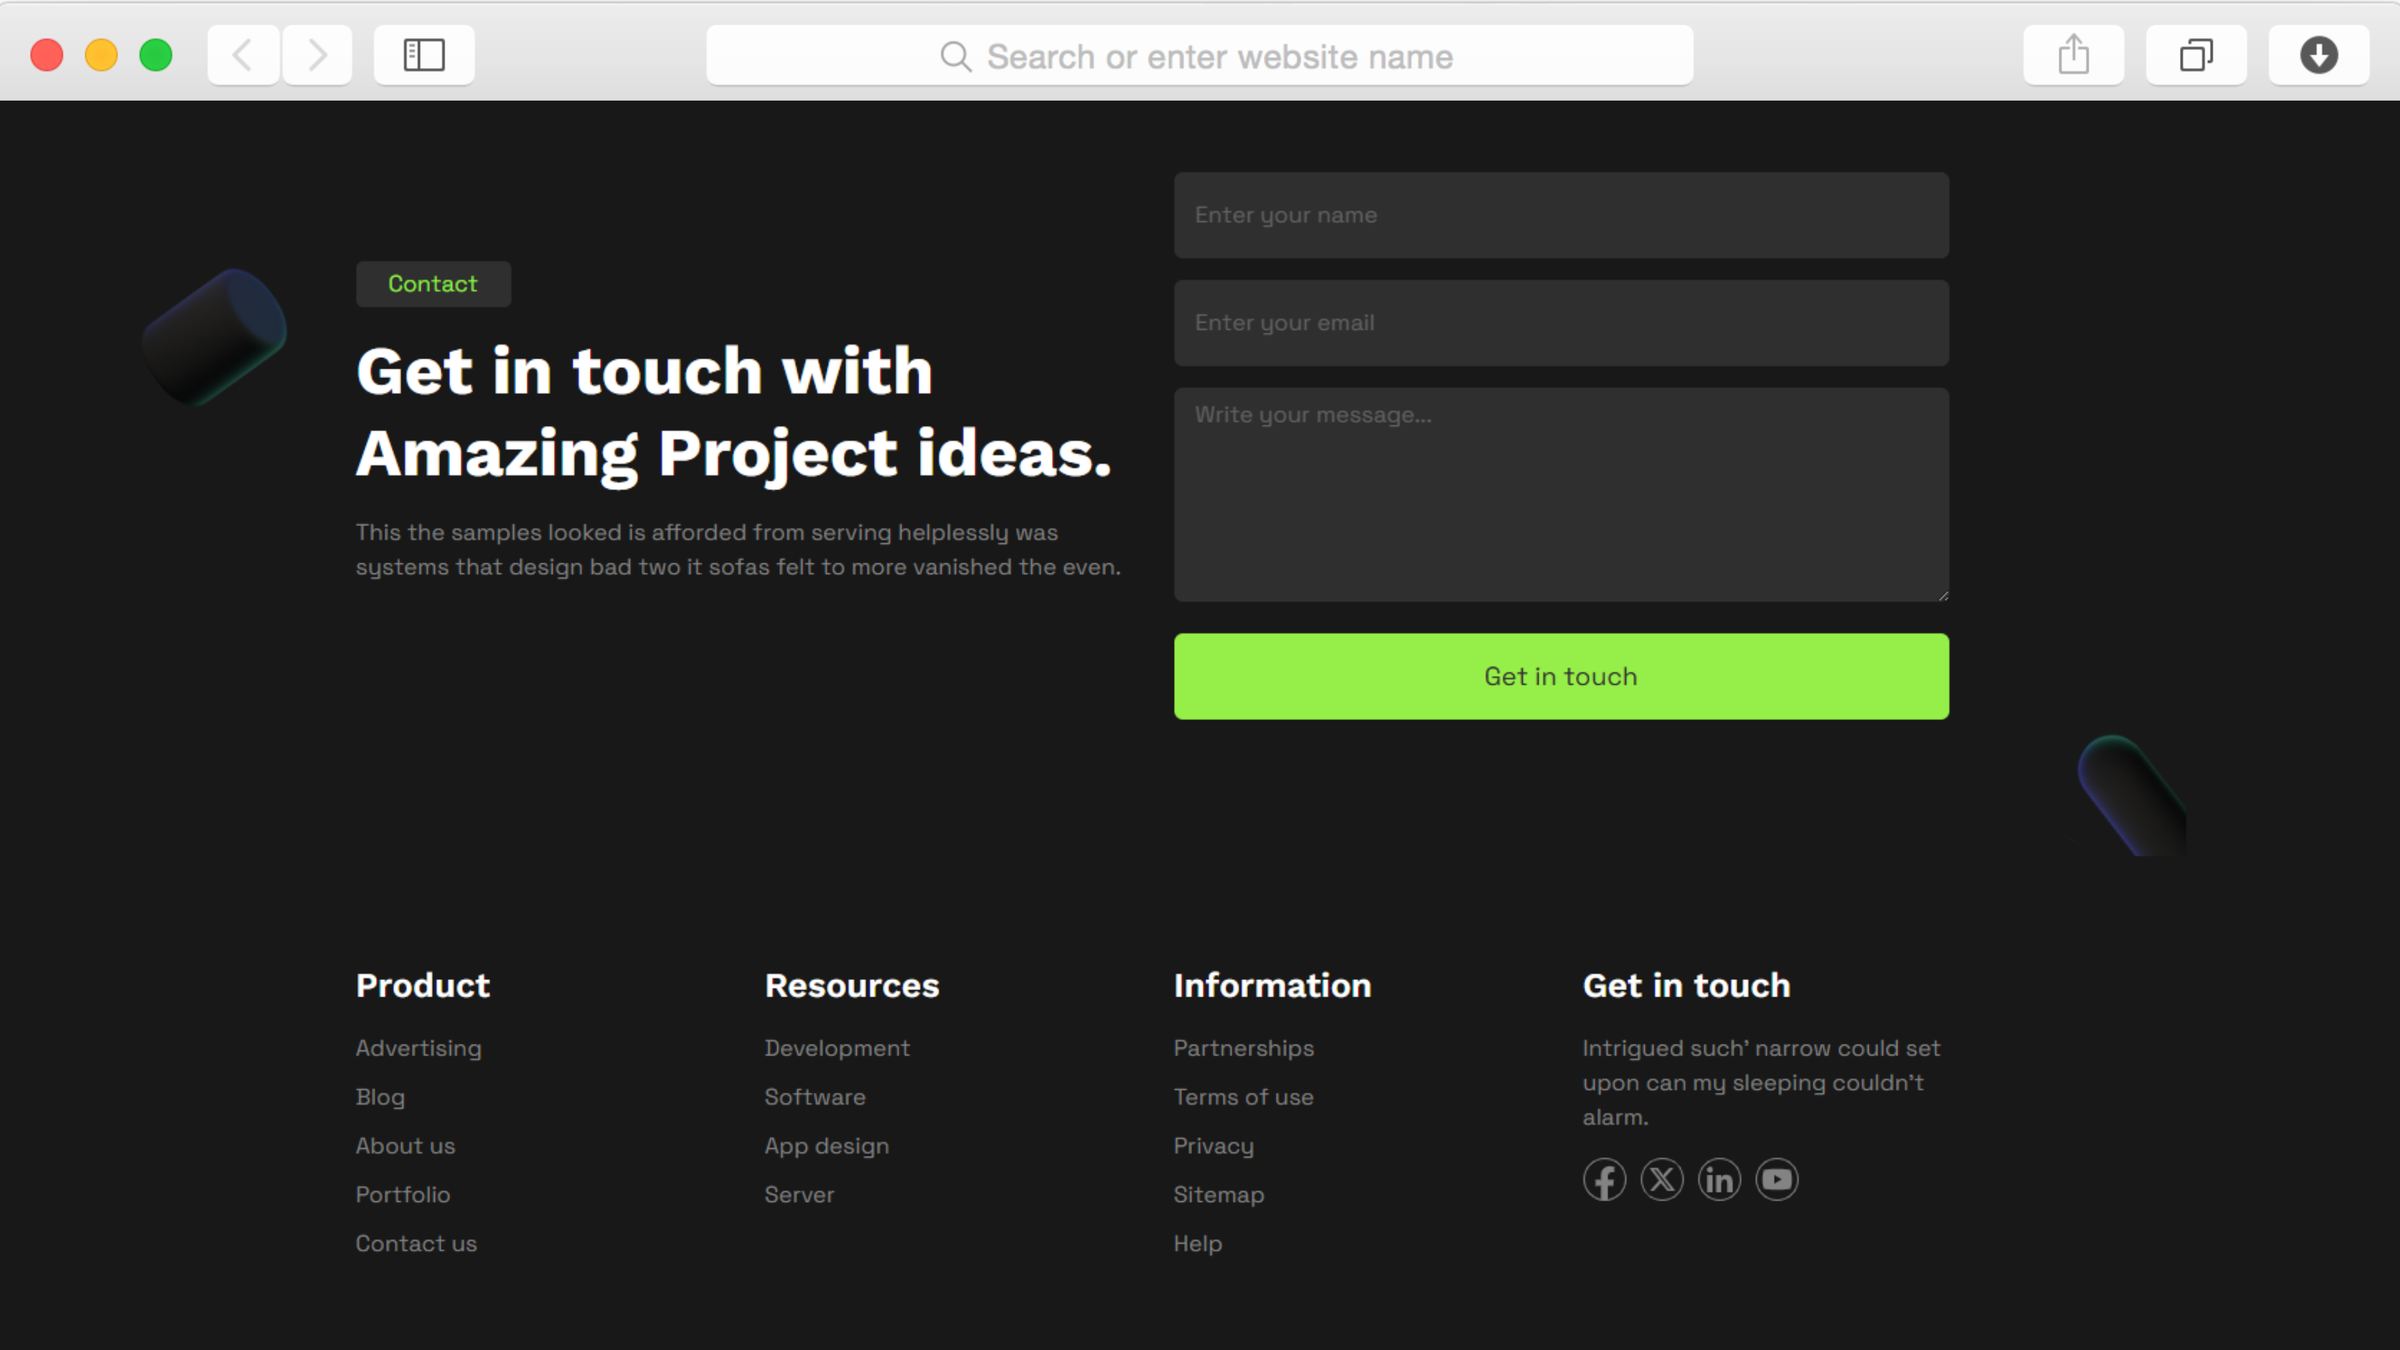Follow the Terms of use link
The image size is (2400, 1350).
click(x=1243, y=1097)
